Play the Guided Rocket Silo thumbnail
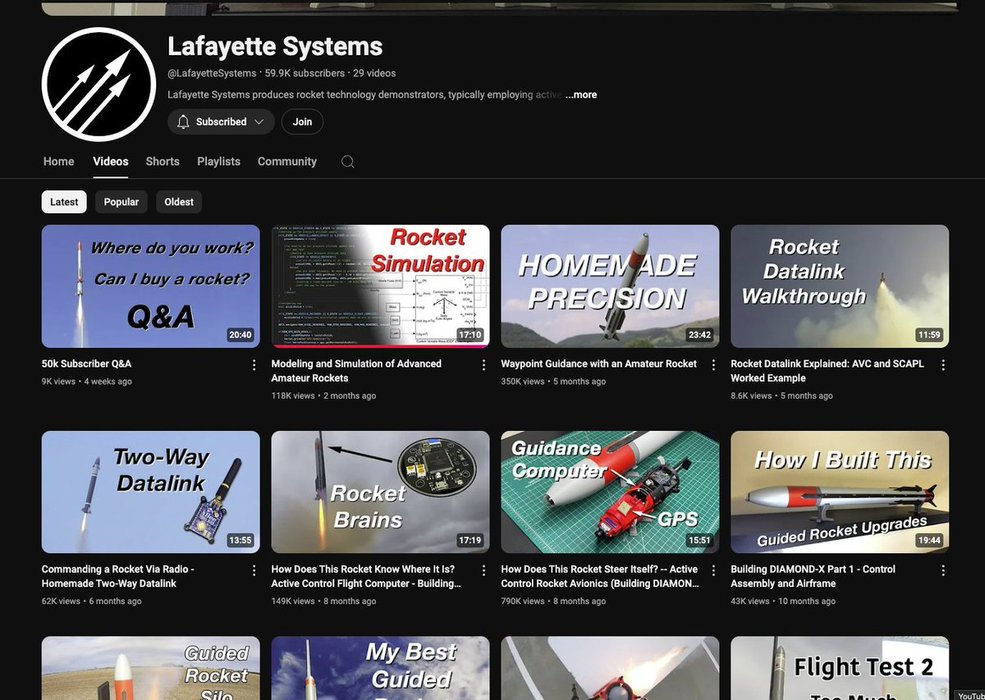Viewport: 985px width, 700px height. tap(151, 668)
